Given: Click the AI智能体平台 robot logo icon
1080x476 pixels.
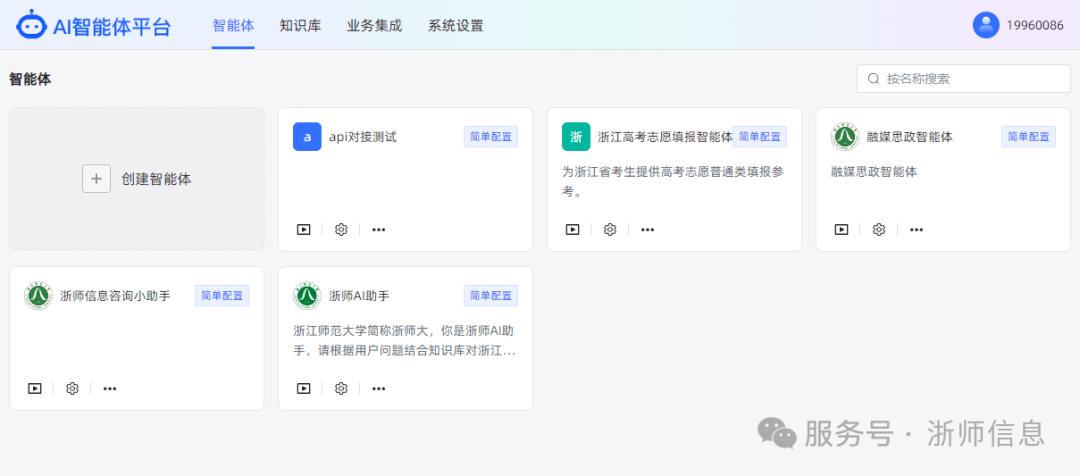Looking at the screenshot, I should point(32,25).
